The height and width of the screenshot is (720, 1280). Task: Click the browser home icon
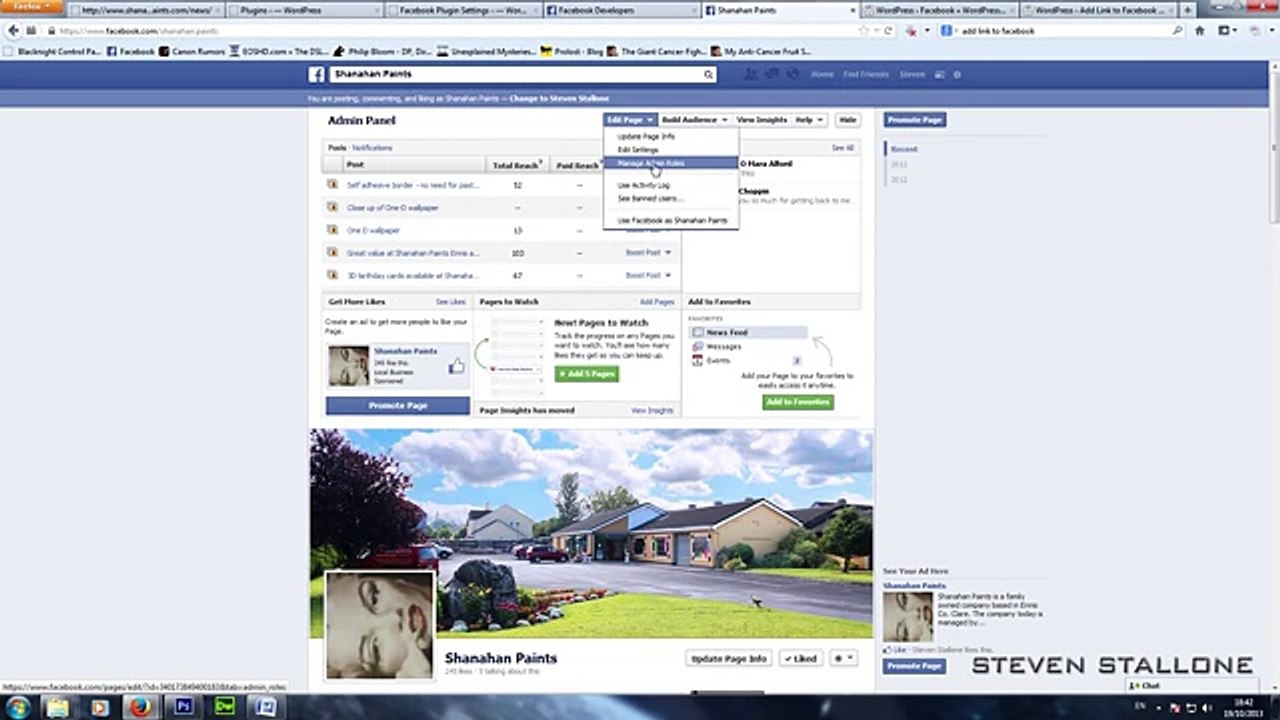pyautogui.click(x=1200, y=31)
